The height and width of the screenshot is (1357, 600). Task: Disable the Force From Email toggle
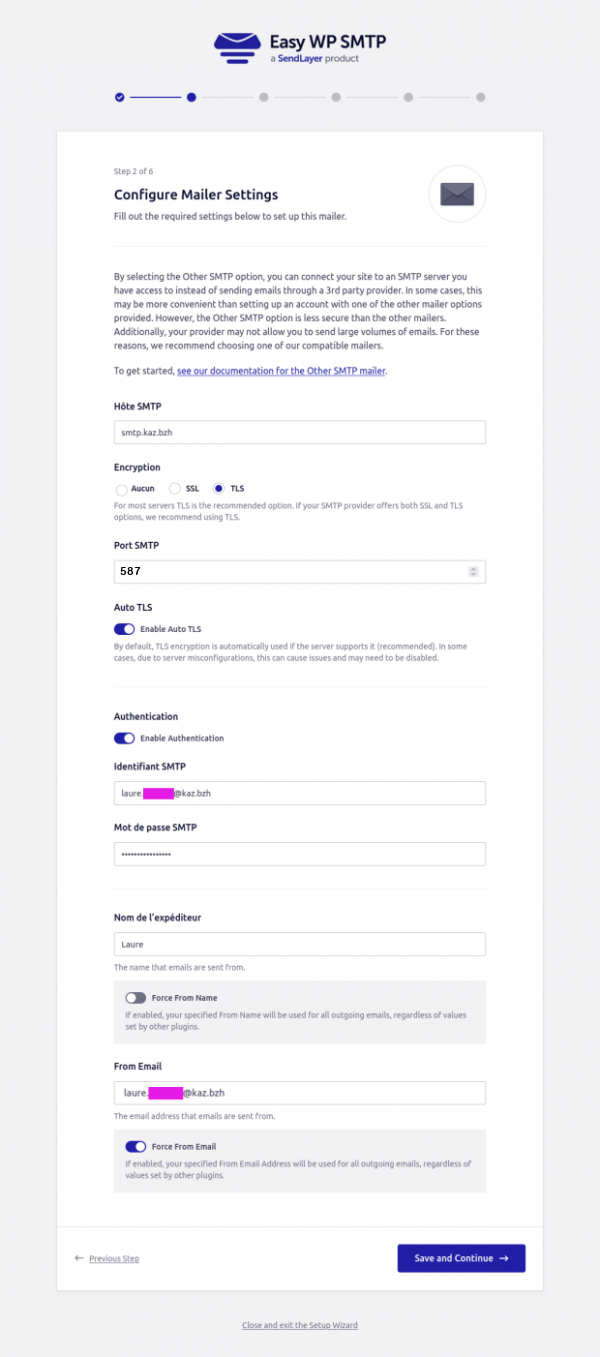[135, 1146]
